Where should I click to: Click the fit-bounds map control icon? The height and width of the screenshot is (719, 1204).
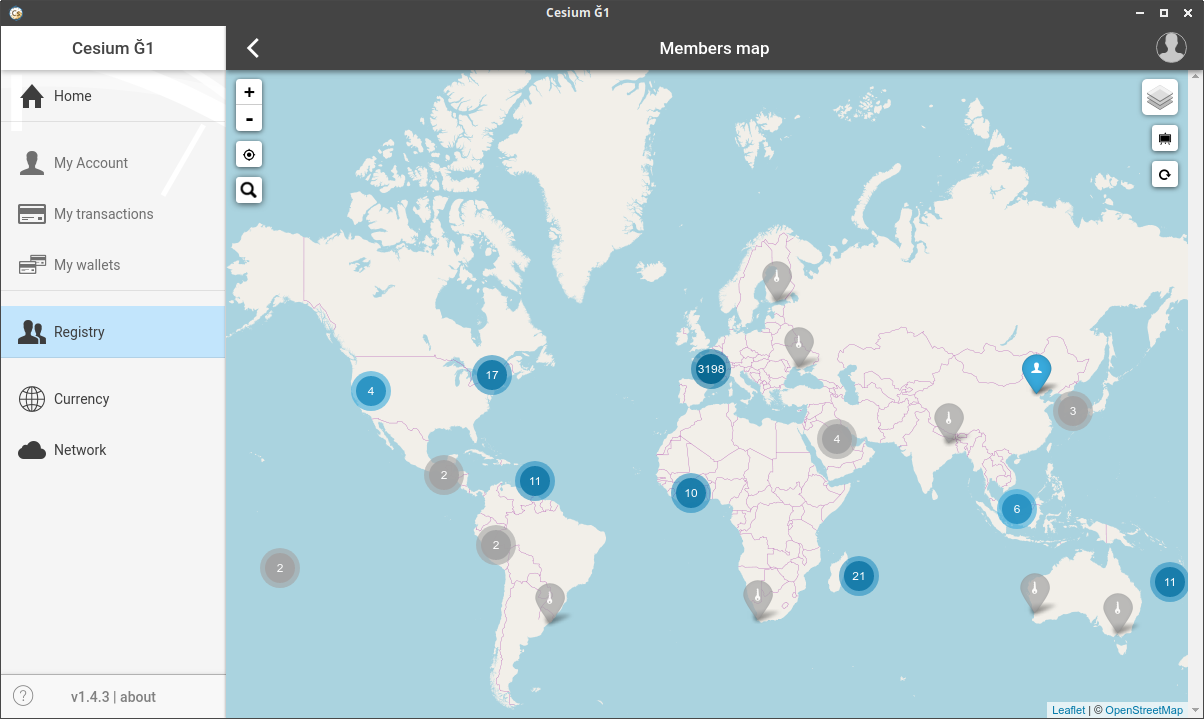coord(1165,139)
